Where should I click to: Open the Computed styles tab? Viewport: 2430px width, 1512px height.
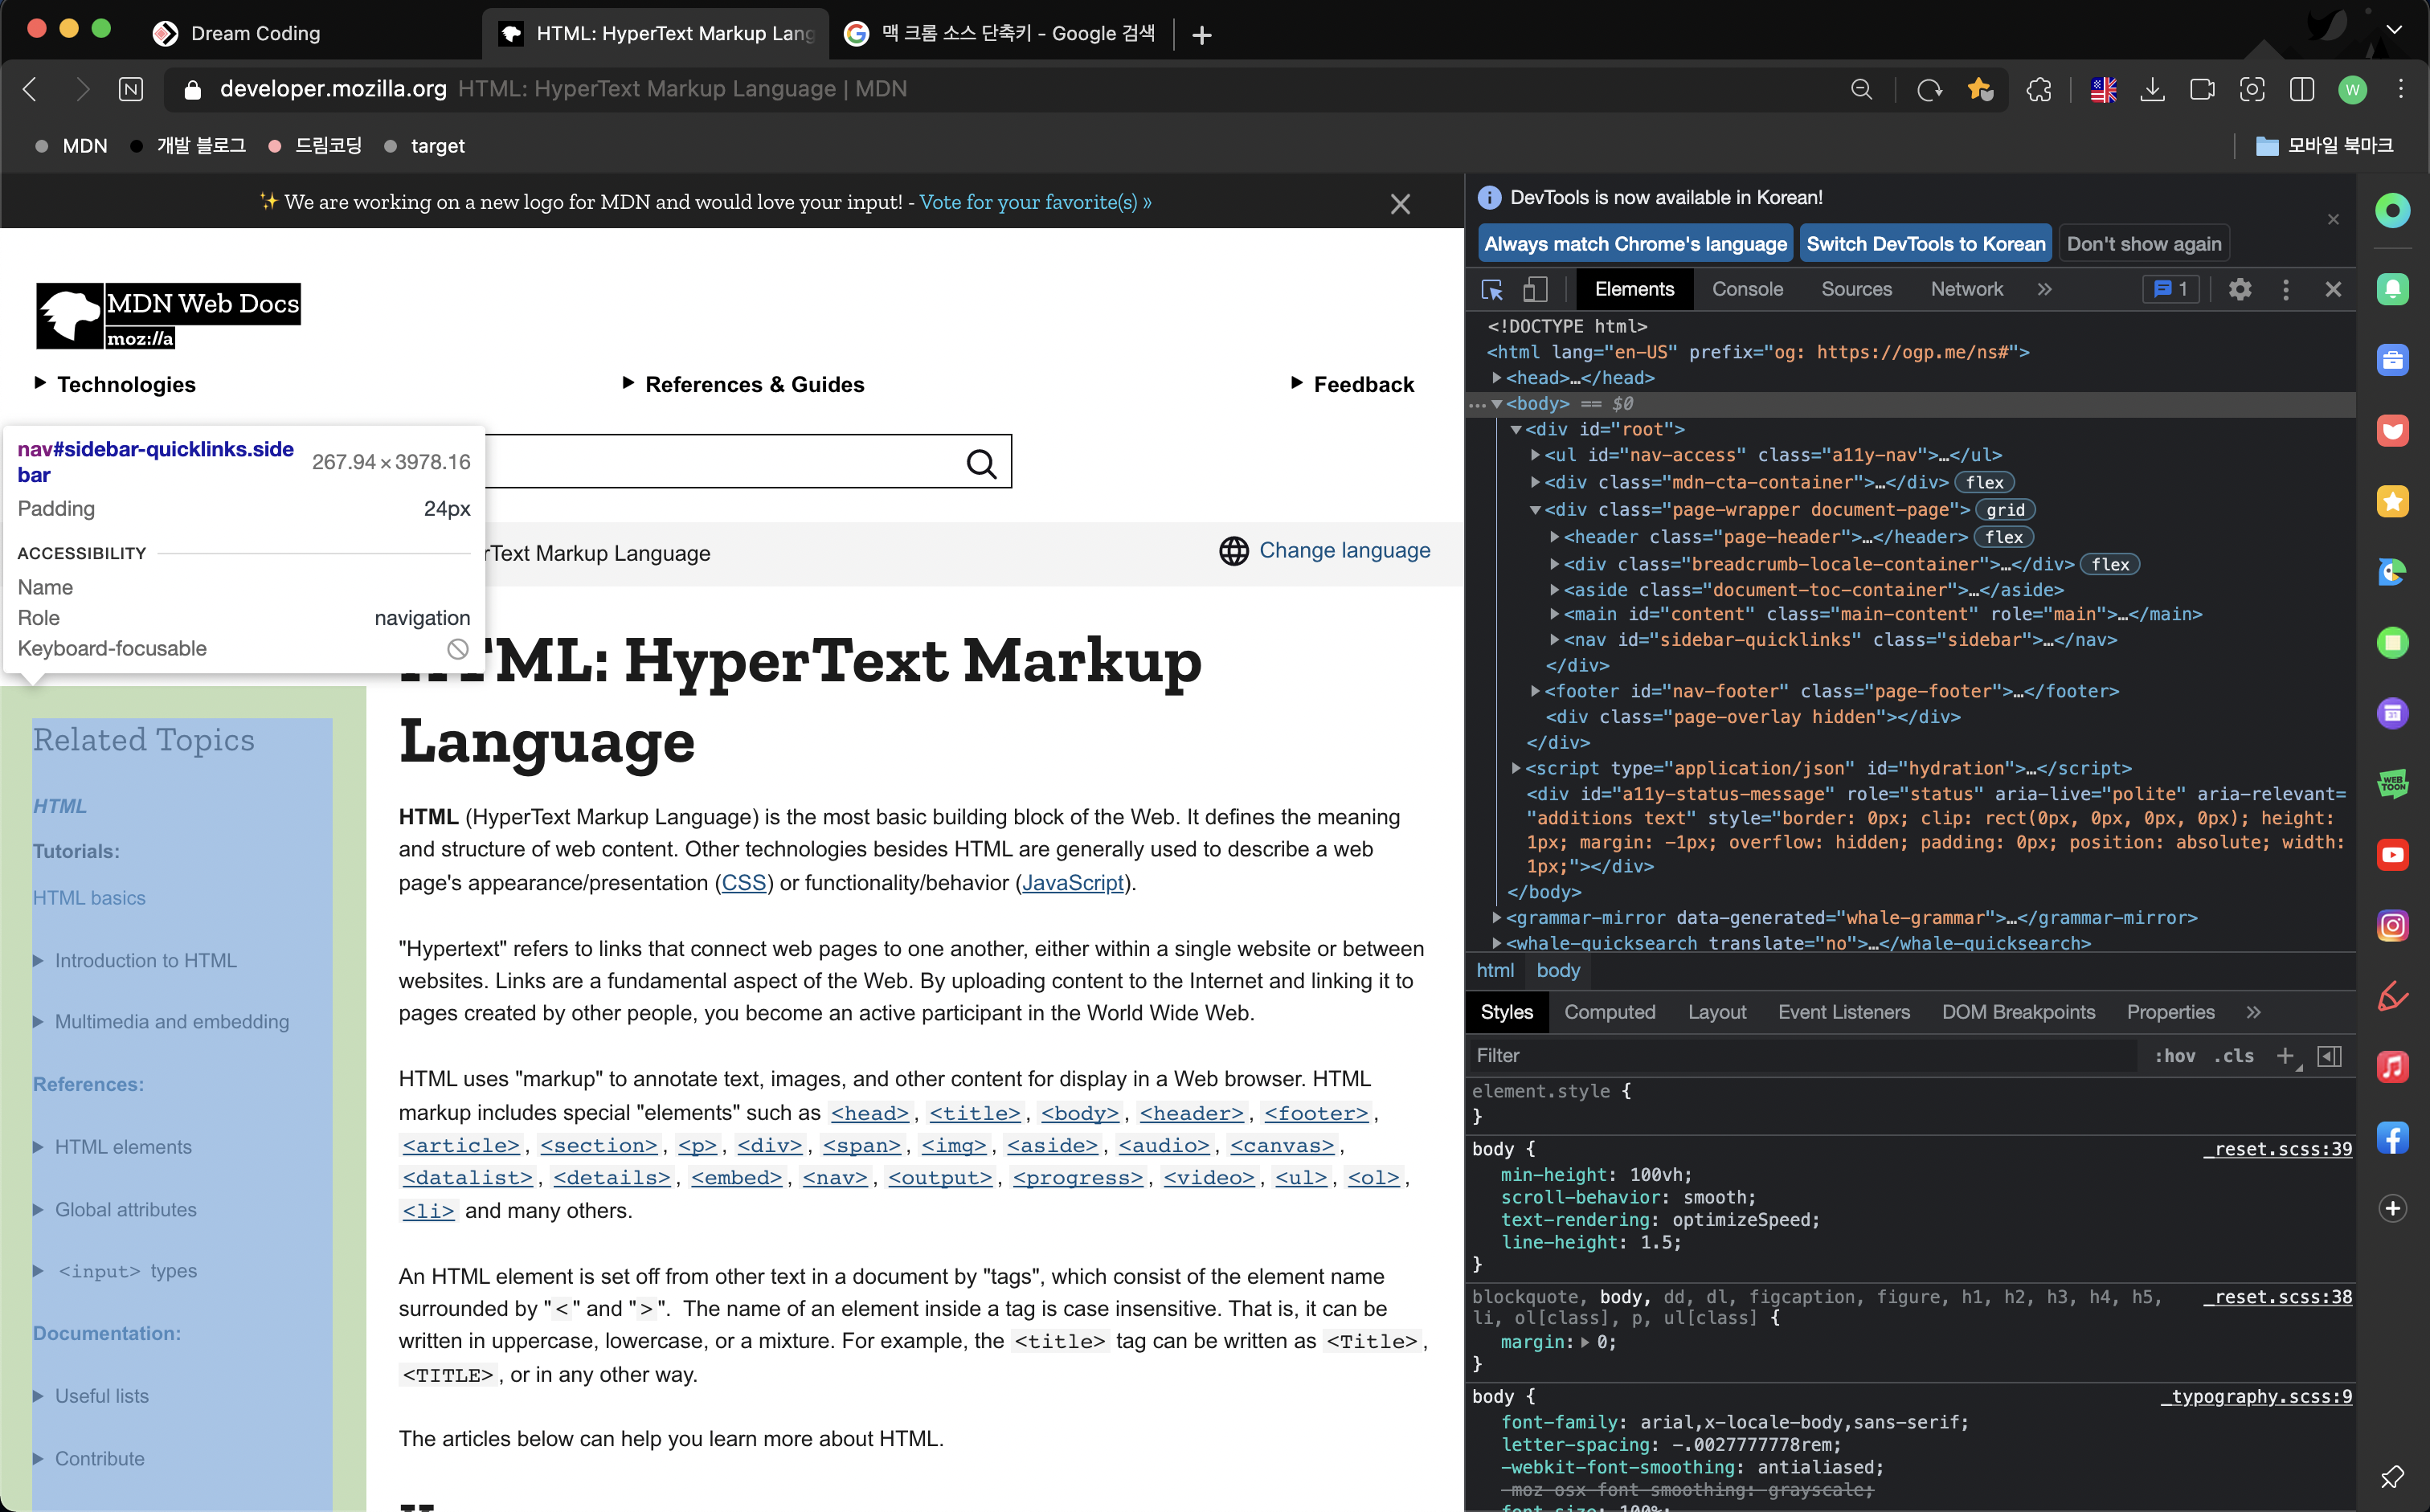click(x=1609, y=1012)
